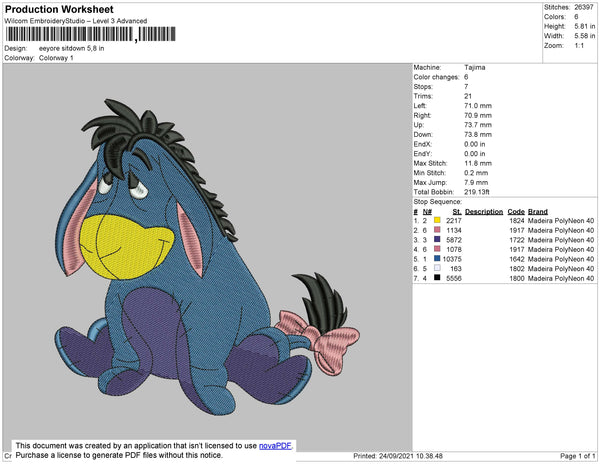600x464 pixels.
Task: Select stitch count 5556 in stop sequence
Action: point(454,278)
